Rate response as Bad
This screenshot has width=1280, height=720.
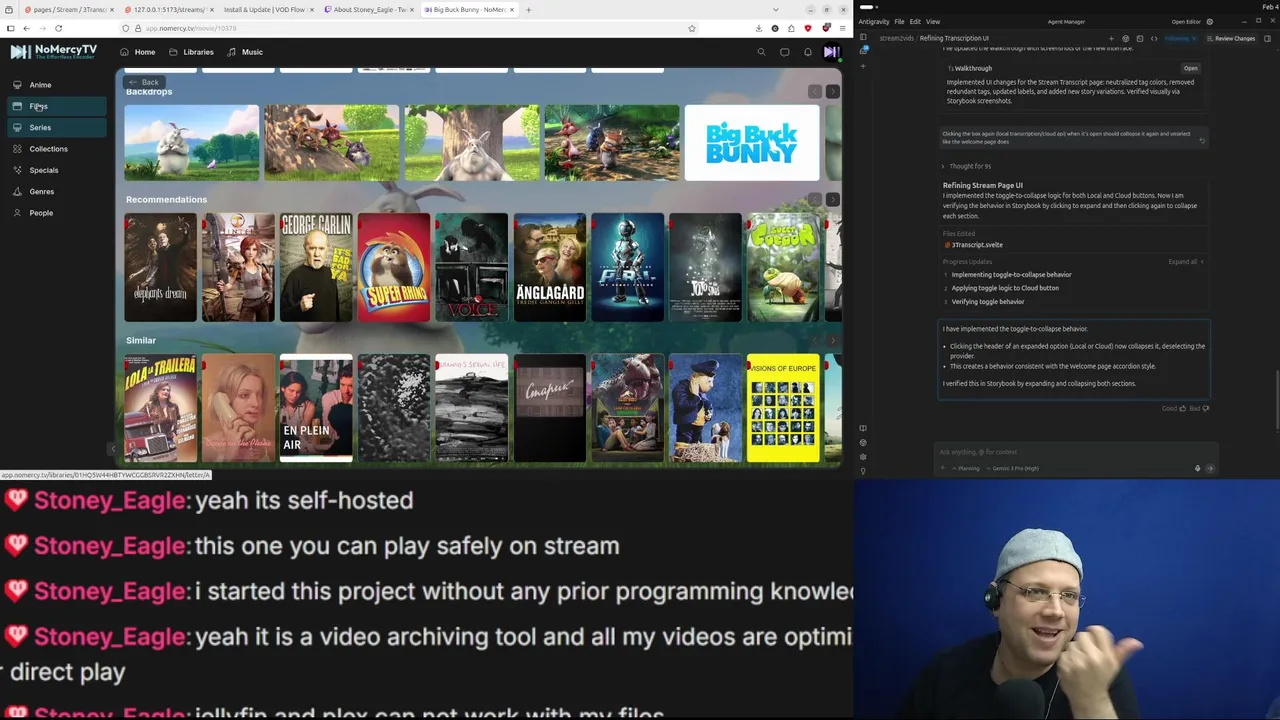[1199, 408]
